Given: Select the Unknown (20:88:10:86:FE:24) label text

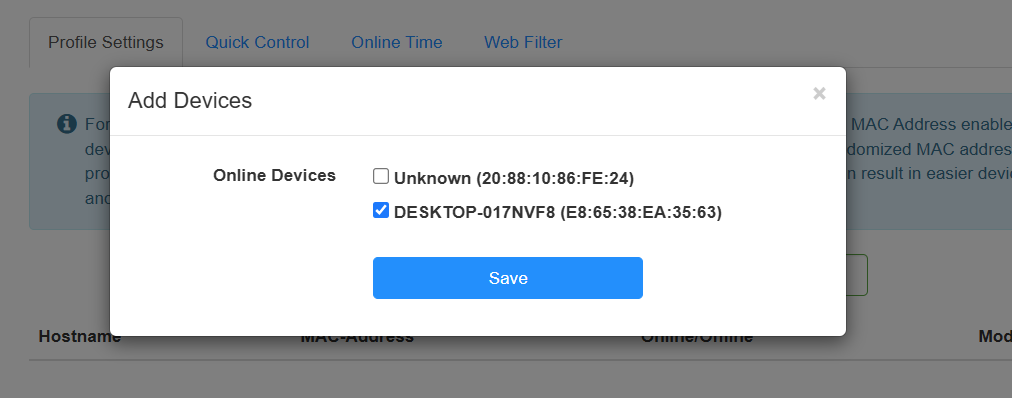Looking at the screenshot, I should 514,178.
